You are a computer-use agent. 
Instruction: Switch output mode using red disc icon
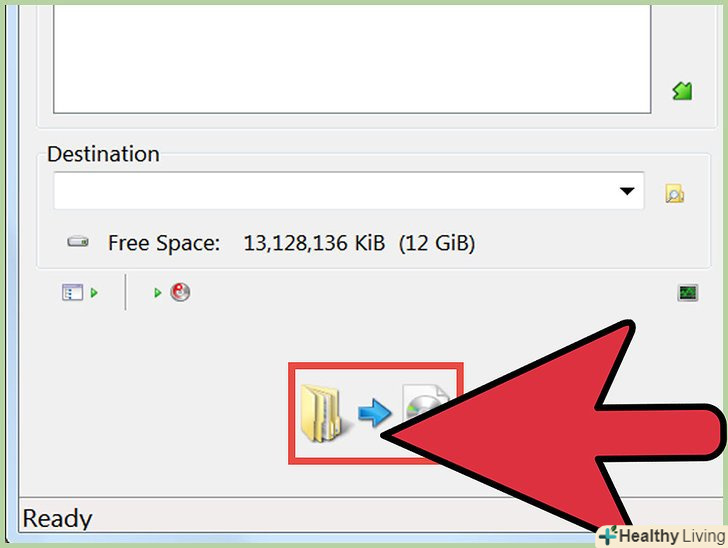(180, 292)
